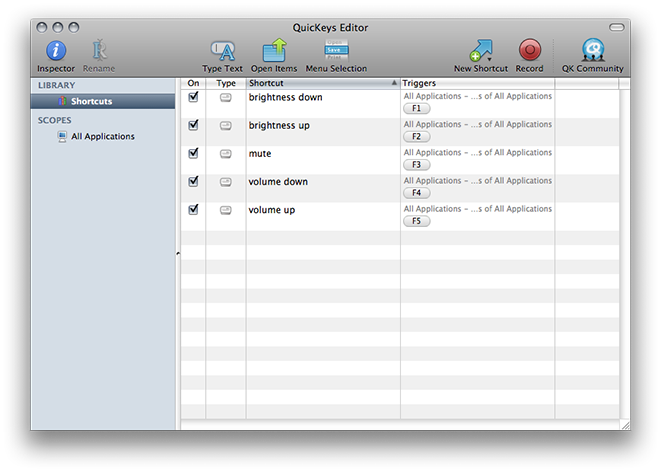Click the Open Items toolbar icon
The image size is (661, 472).
(274, 50)
